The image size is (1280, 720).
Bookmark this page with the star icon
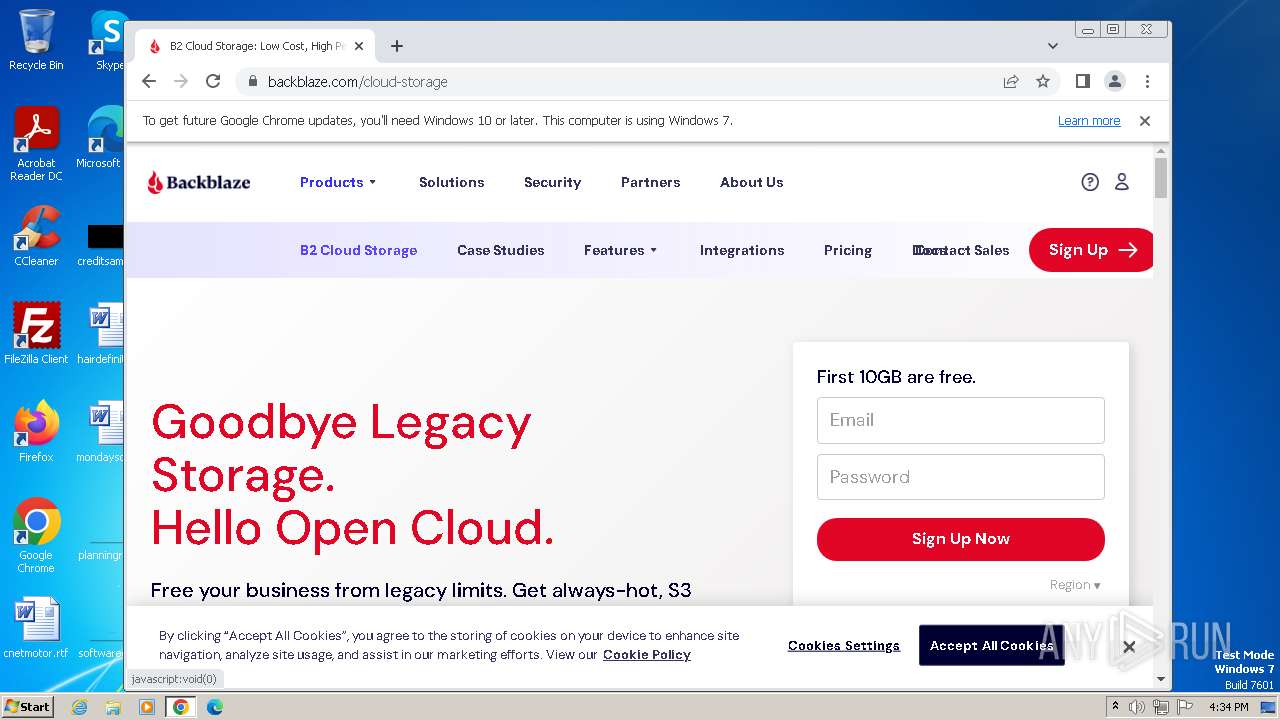click(1043, 81)
